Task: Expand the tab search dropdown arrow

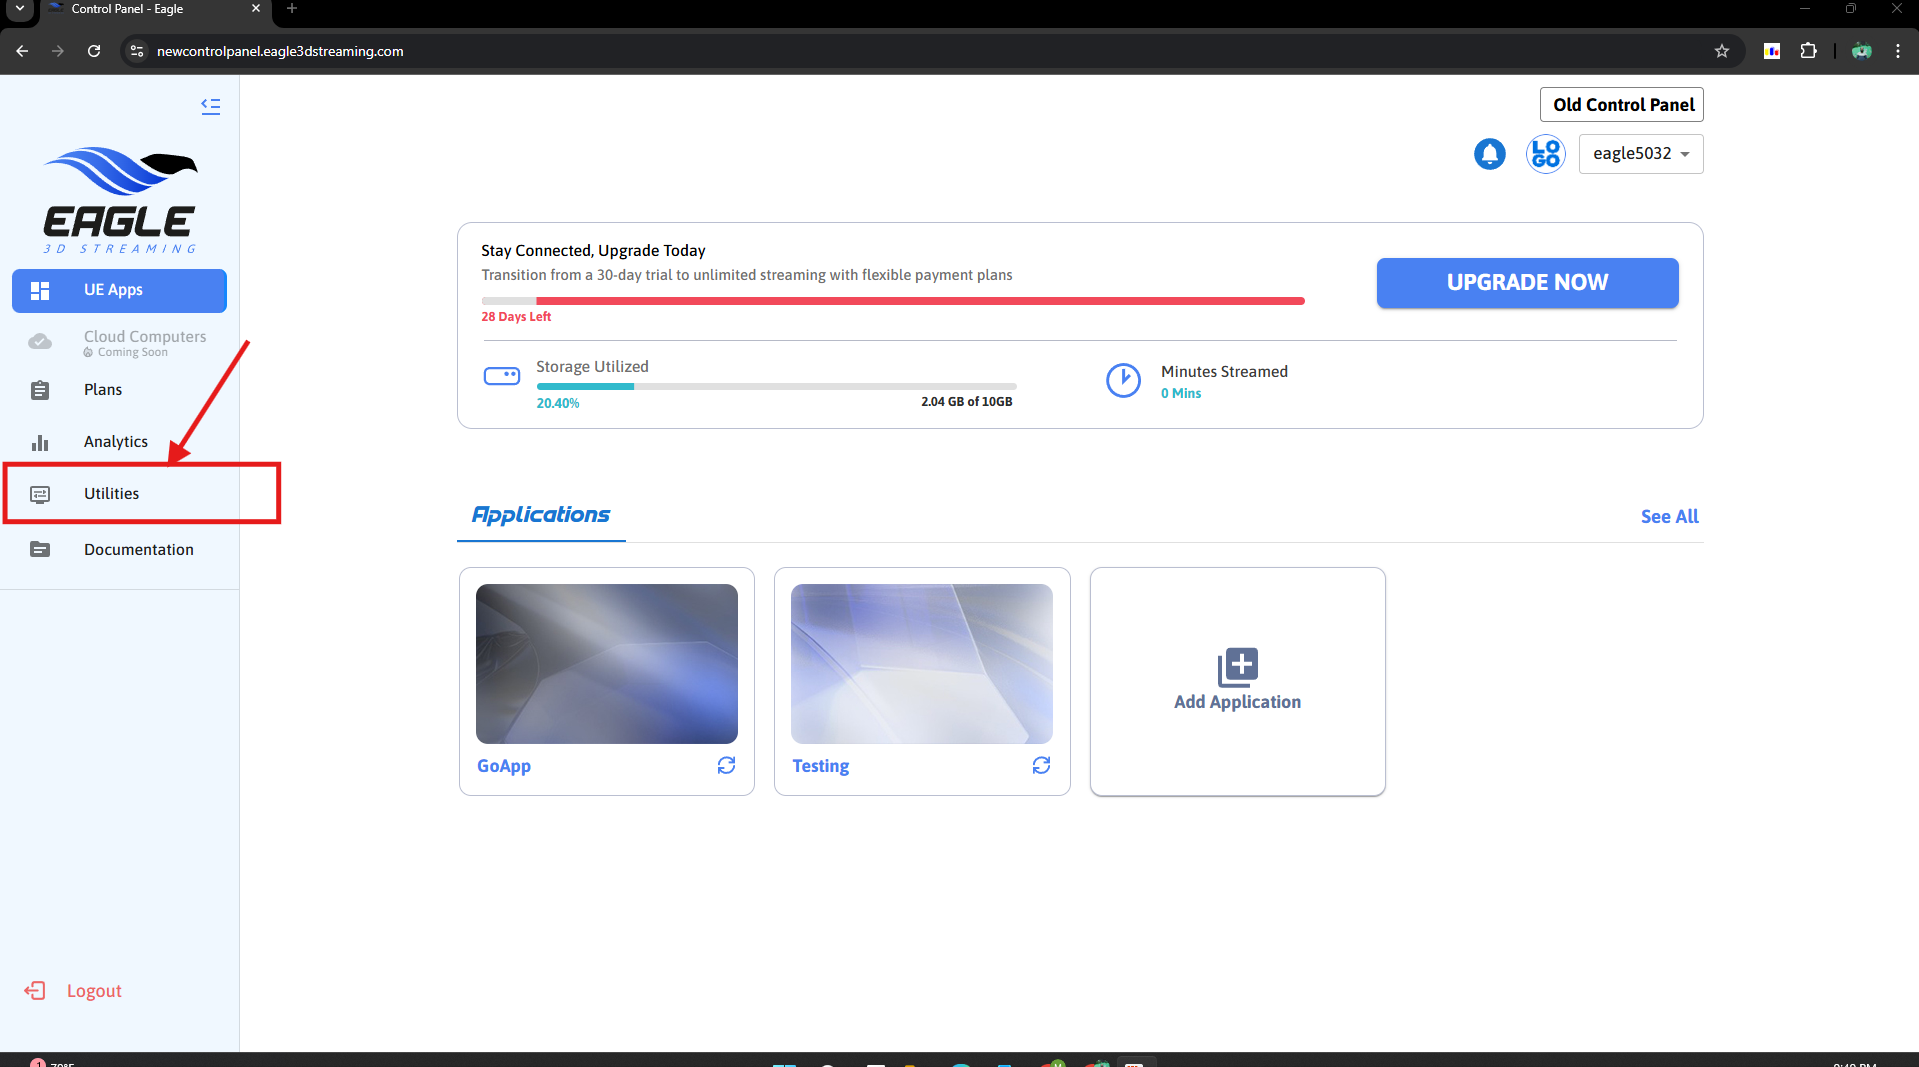Action: [x=19, y=9]
